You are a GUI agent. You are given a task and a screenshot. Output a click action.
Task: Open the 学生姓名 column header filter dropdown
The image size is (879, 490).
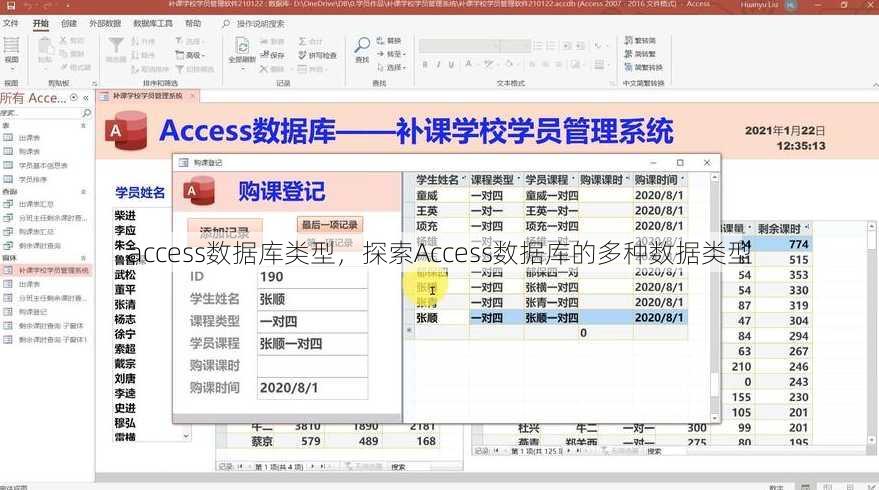coord(464,179)
